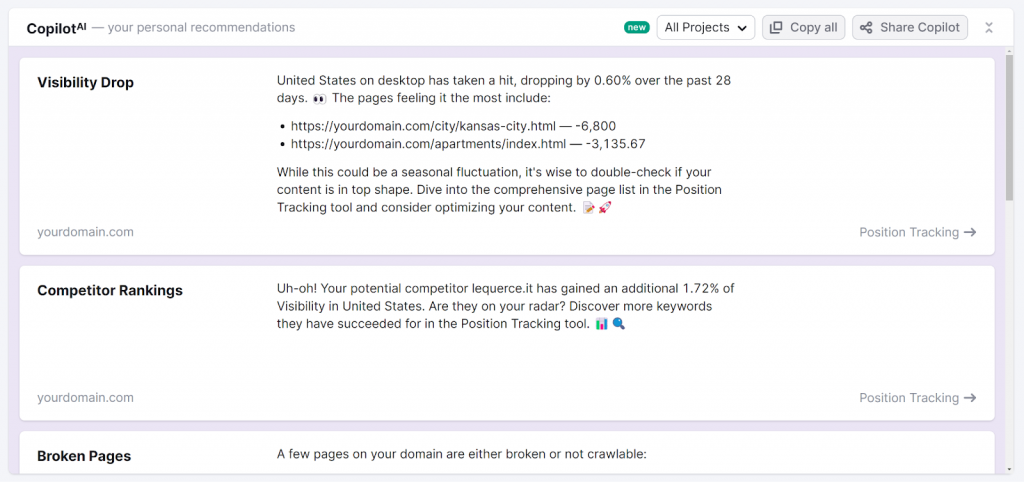The height and width of the screenshot is (482, 1024).
Task: Select the Competitor Rankings card heading
Action: tap(110, 291)
